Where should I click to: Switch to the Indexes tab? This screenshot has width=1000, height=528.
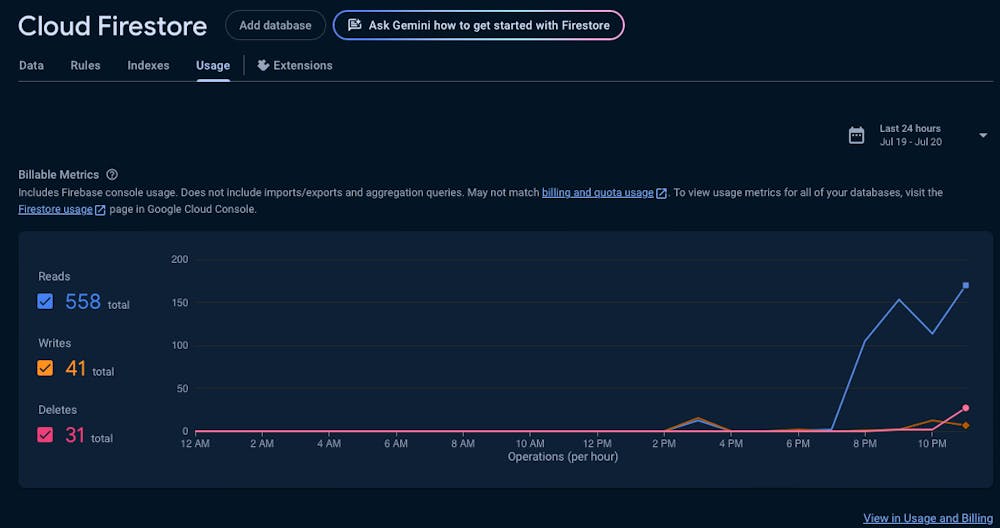149,65
